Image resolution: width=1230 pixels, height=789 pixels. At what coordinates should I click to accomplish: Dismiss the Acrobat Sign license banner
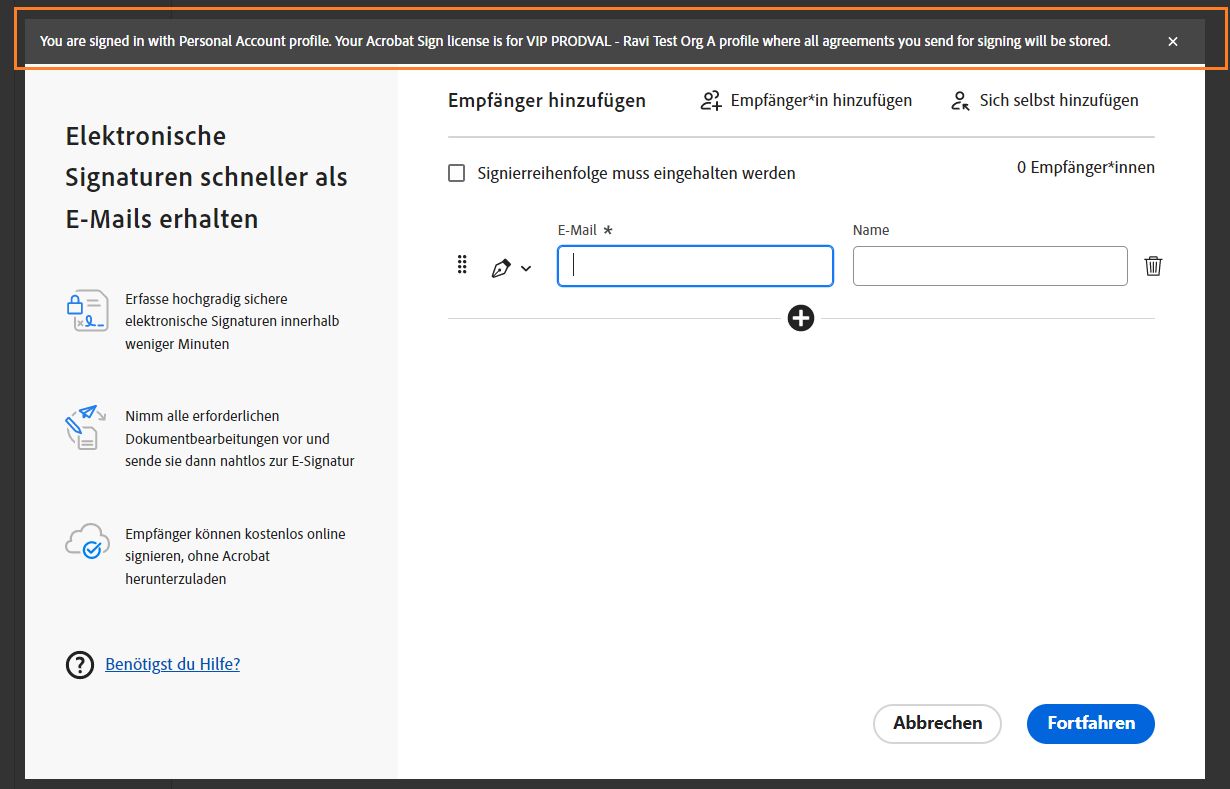(x=1172, y=41)
